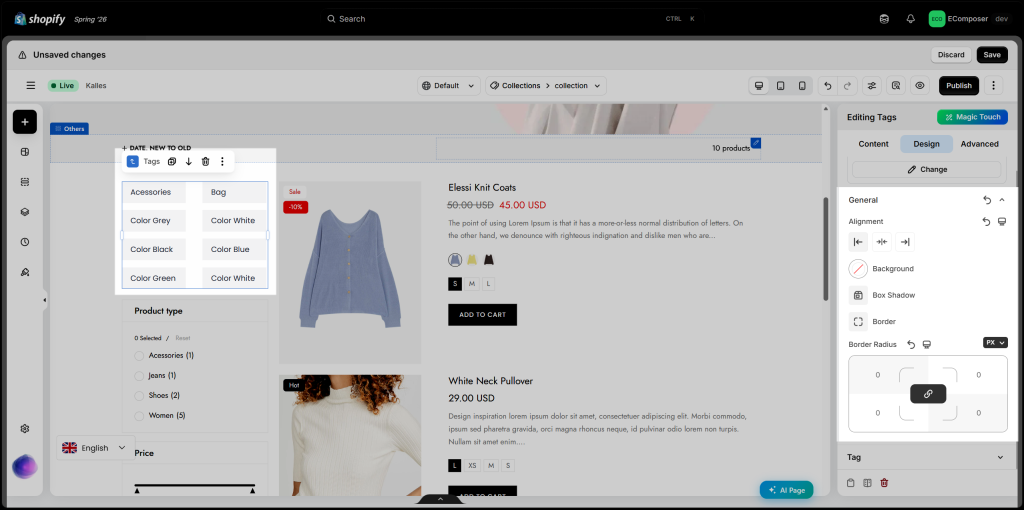Viewport: 1024px width, 510px height.
Task: Delete the Tags element with trash icon
Action: (205, 161)
